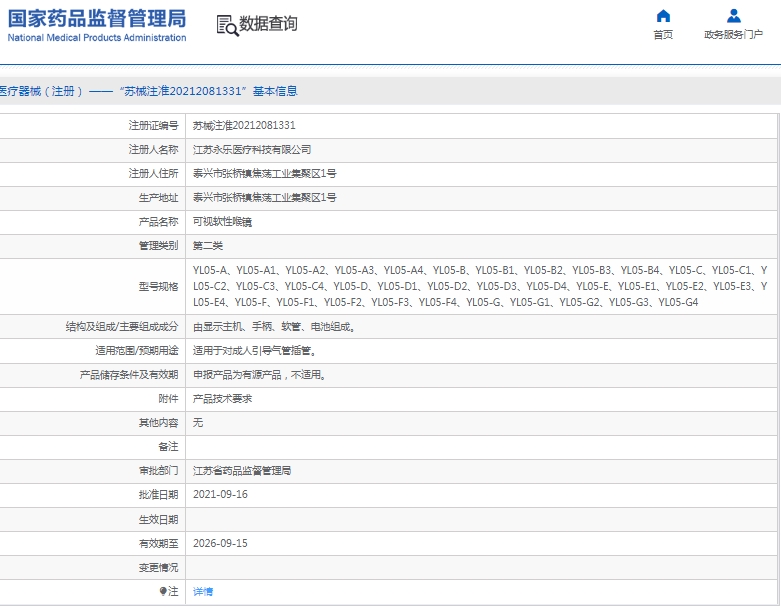Click the 变更情况 label

click(158, 568)
